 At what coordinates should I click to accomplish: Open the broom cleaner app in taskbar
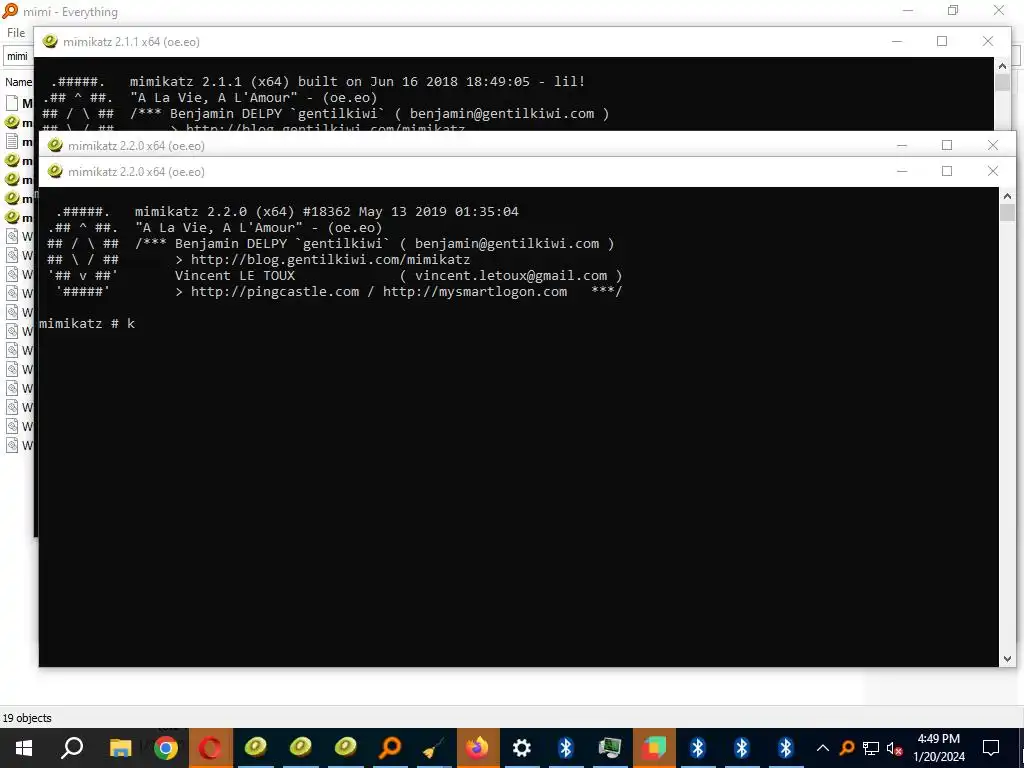point(434,748)
